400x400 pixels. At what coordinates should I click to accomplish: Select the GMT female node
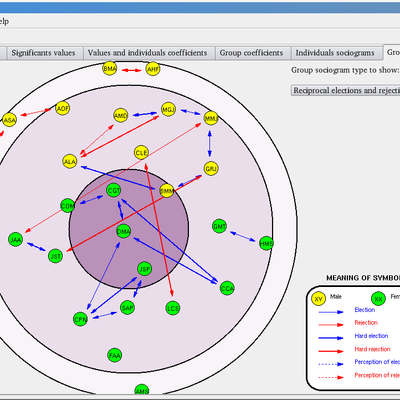click(x=219, y=227)
